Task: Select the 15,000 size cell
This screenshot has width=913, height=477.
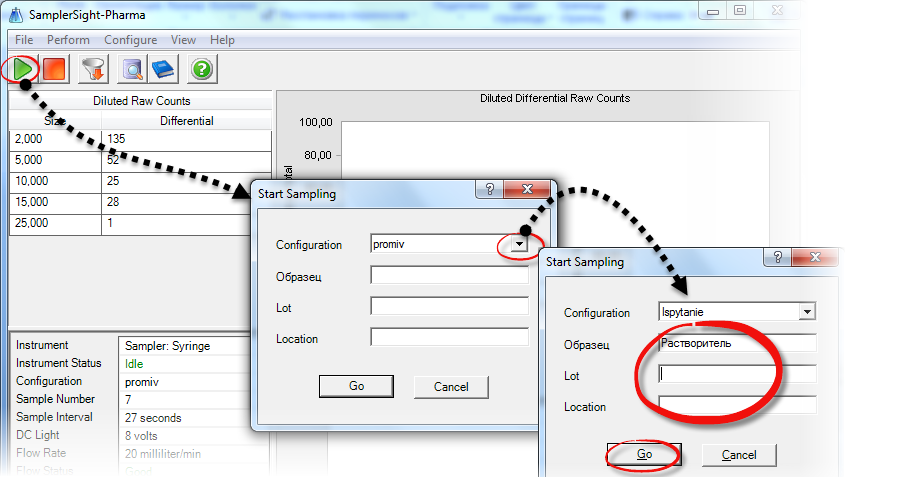Action: tap(55, 202)
